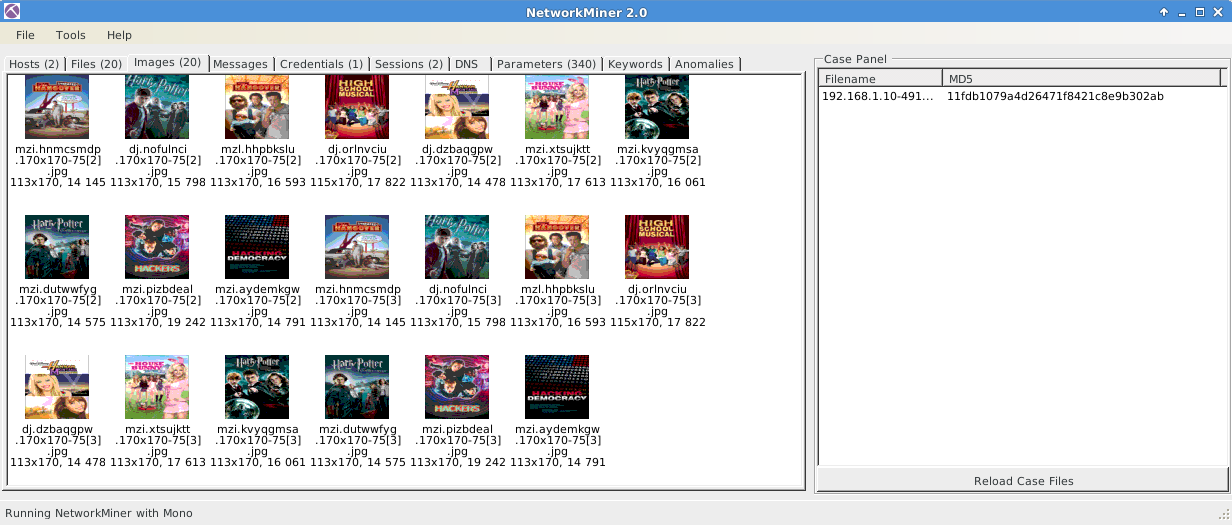Minimize the NetworkMiner window
Screen dimensions: 1232x525
[1182, 12]
